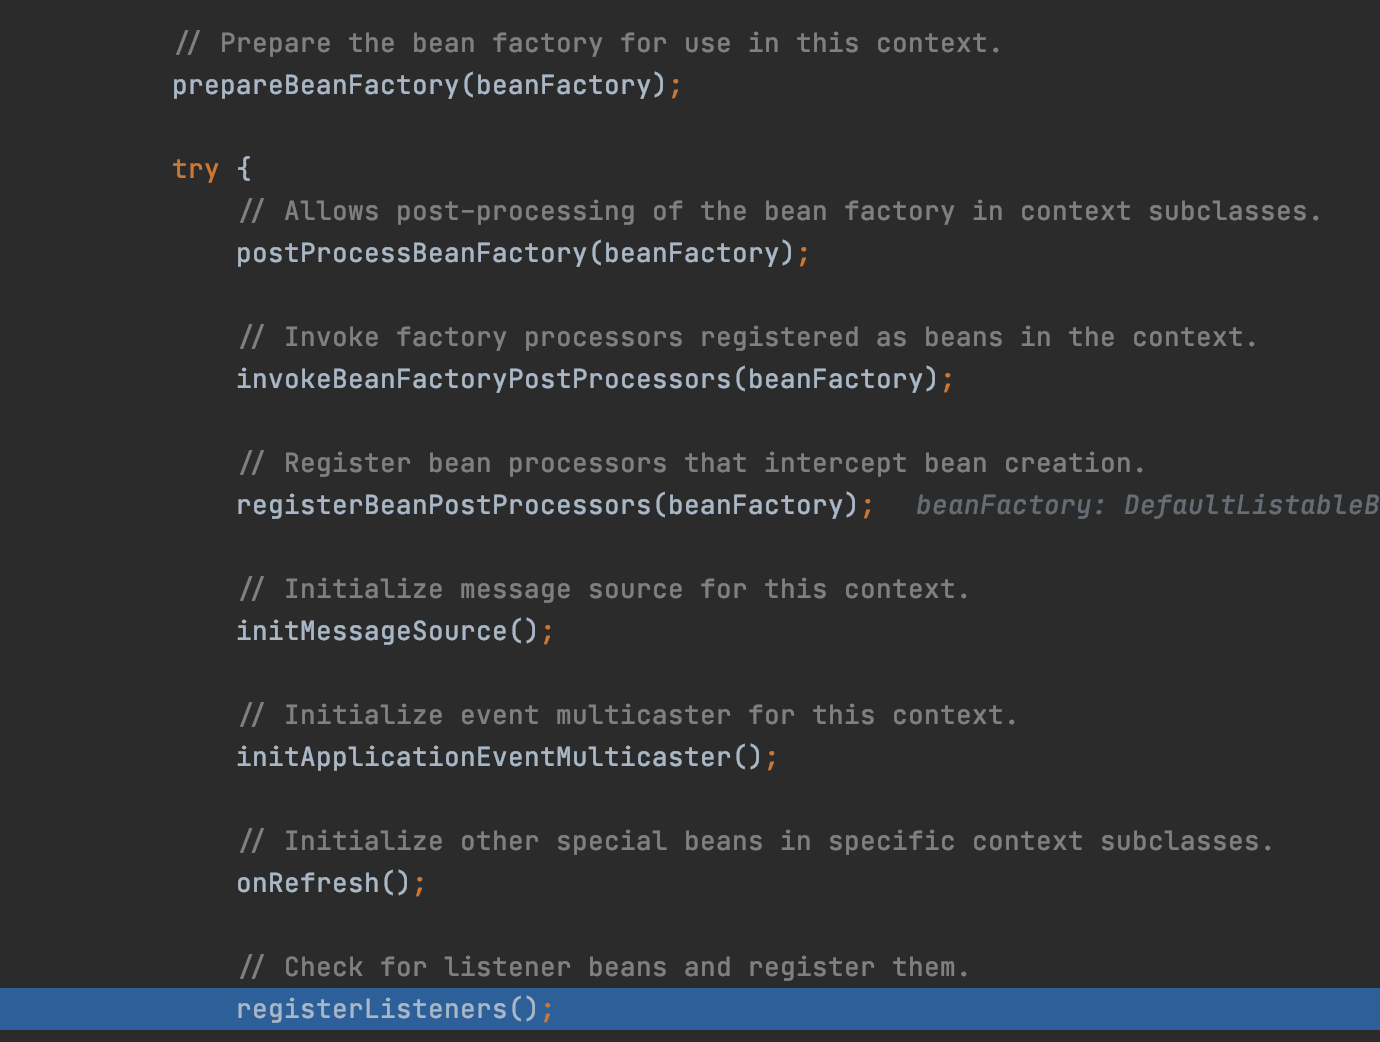Click the comment "Initialize other special beans"

click(523, 842)
